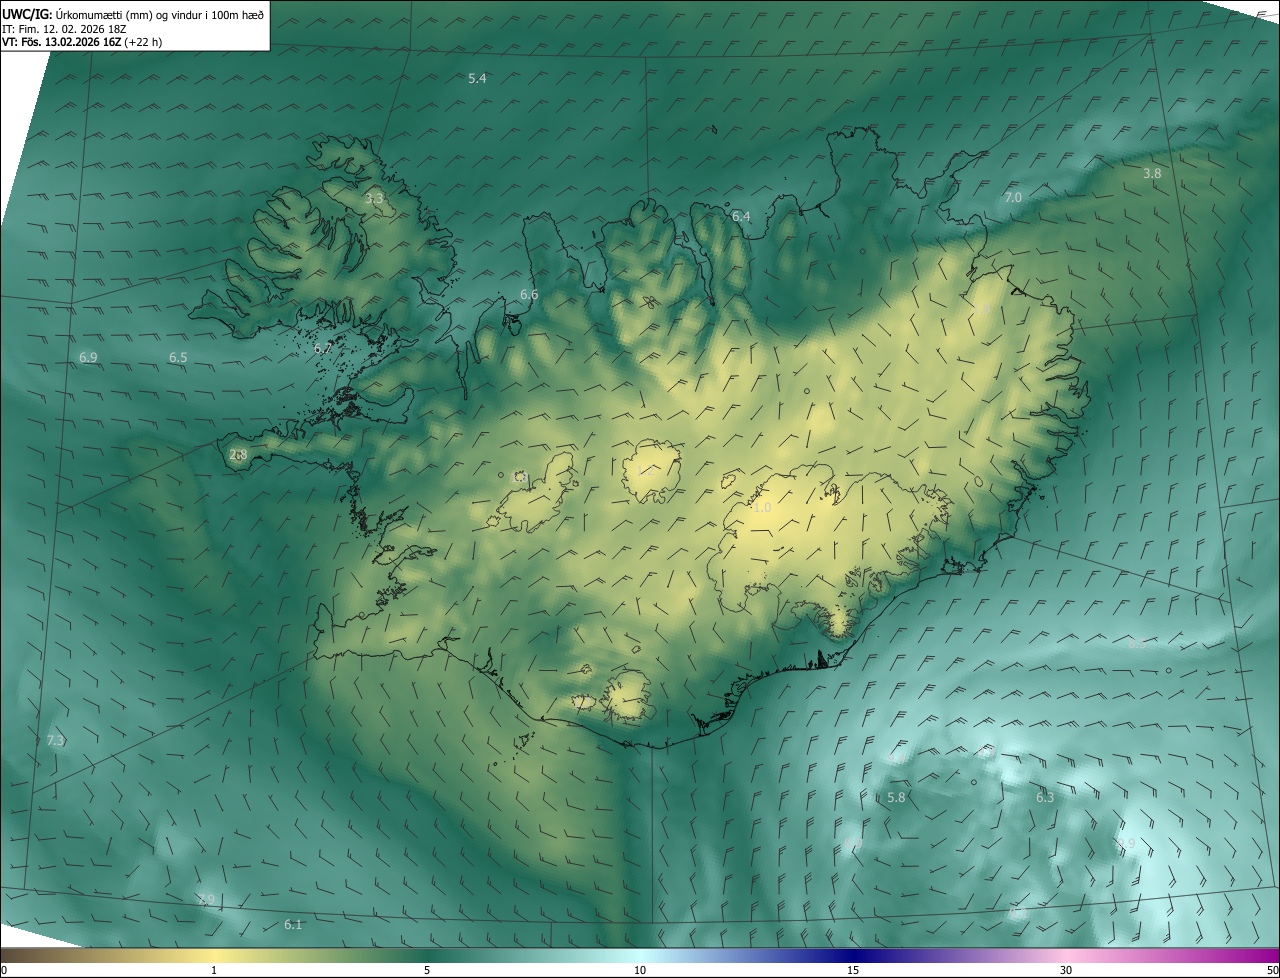
Task: Click the initial time line 'IT: Fim. 12. 02. 2026 18Z'
Action: (x=66, y=28)
